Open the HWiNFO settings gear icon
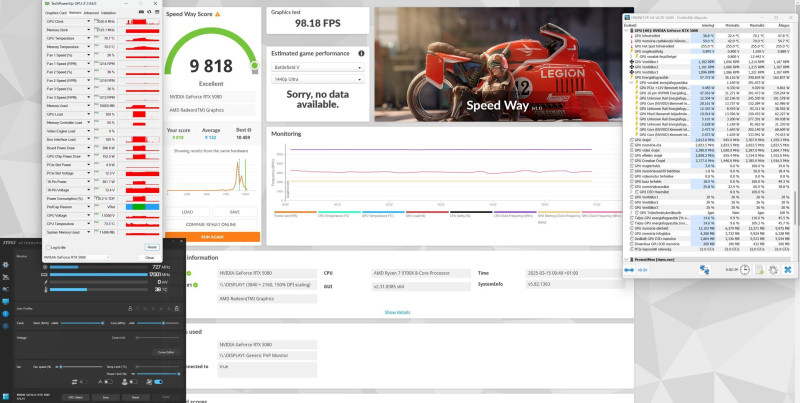 [x=773, y=270]
